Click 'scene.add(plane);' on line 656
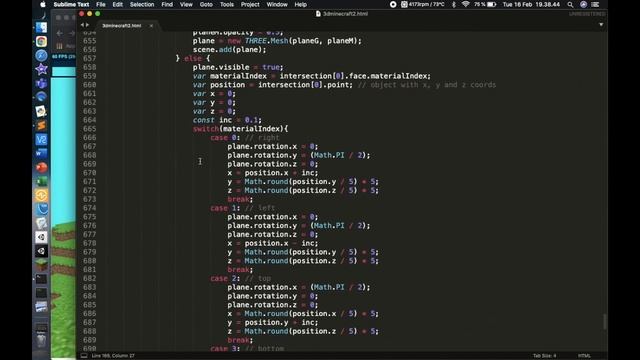 click(229, 49)
